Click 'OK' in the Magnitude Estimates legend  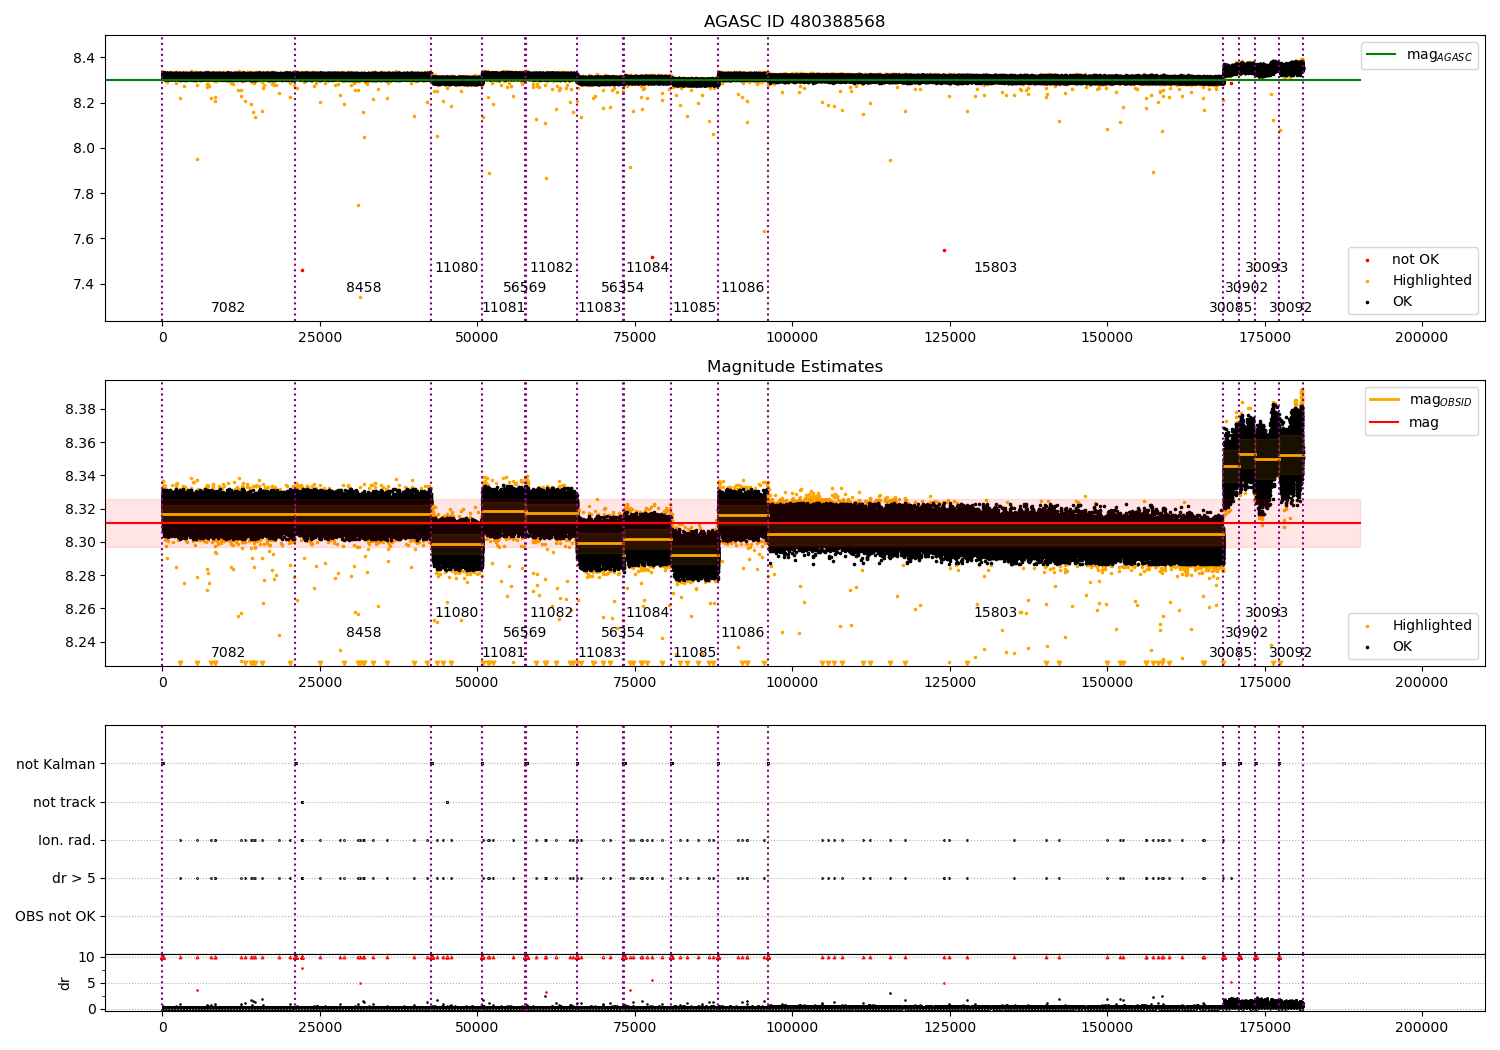coord(1402,646)
